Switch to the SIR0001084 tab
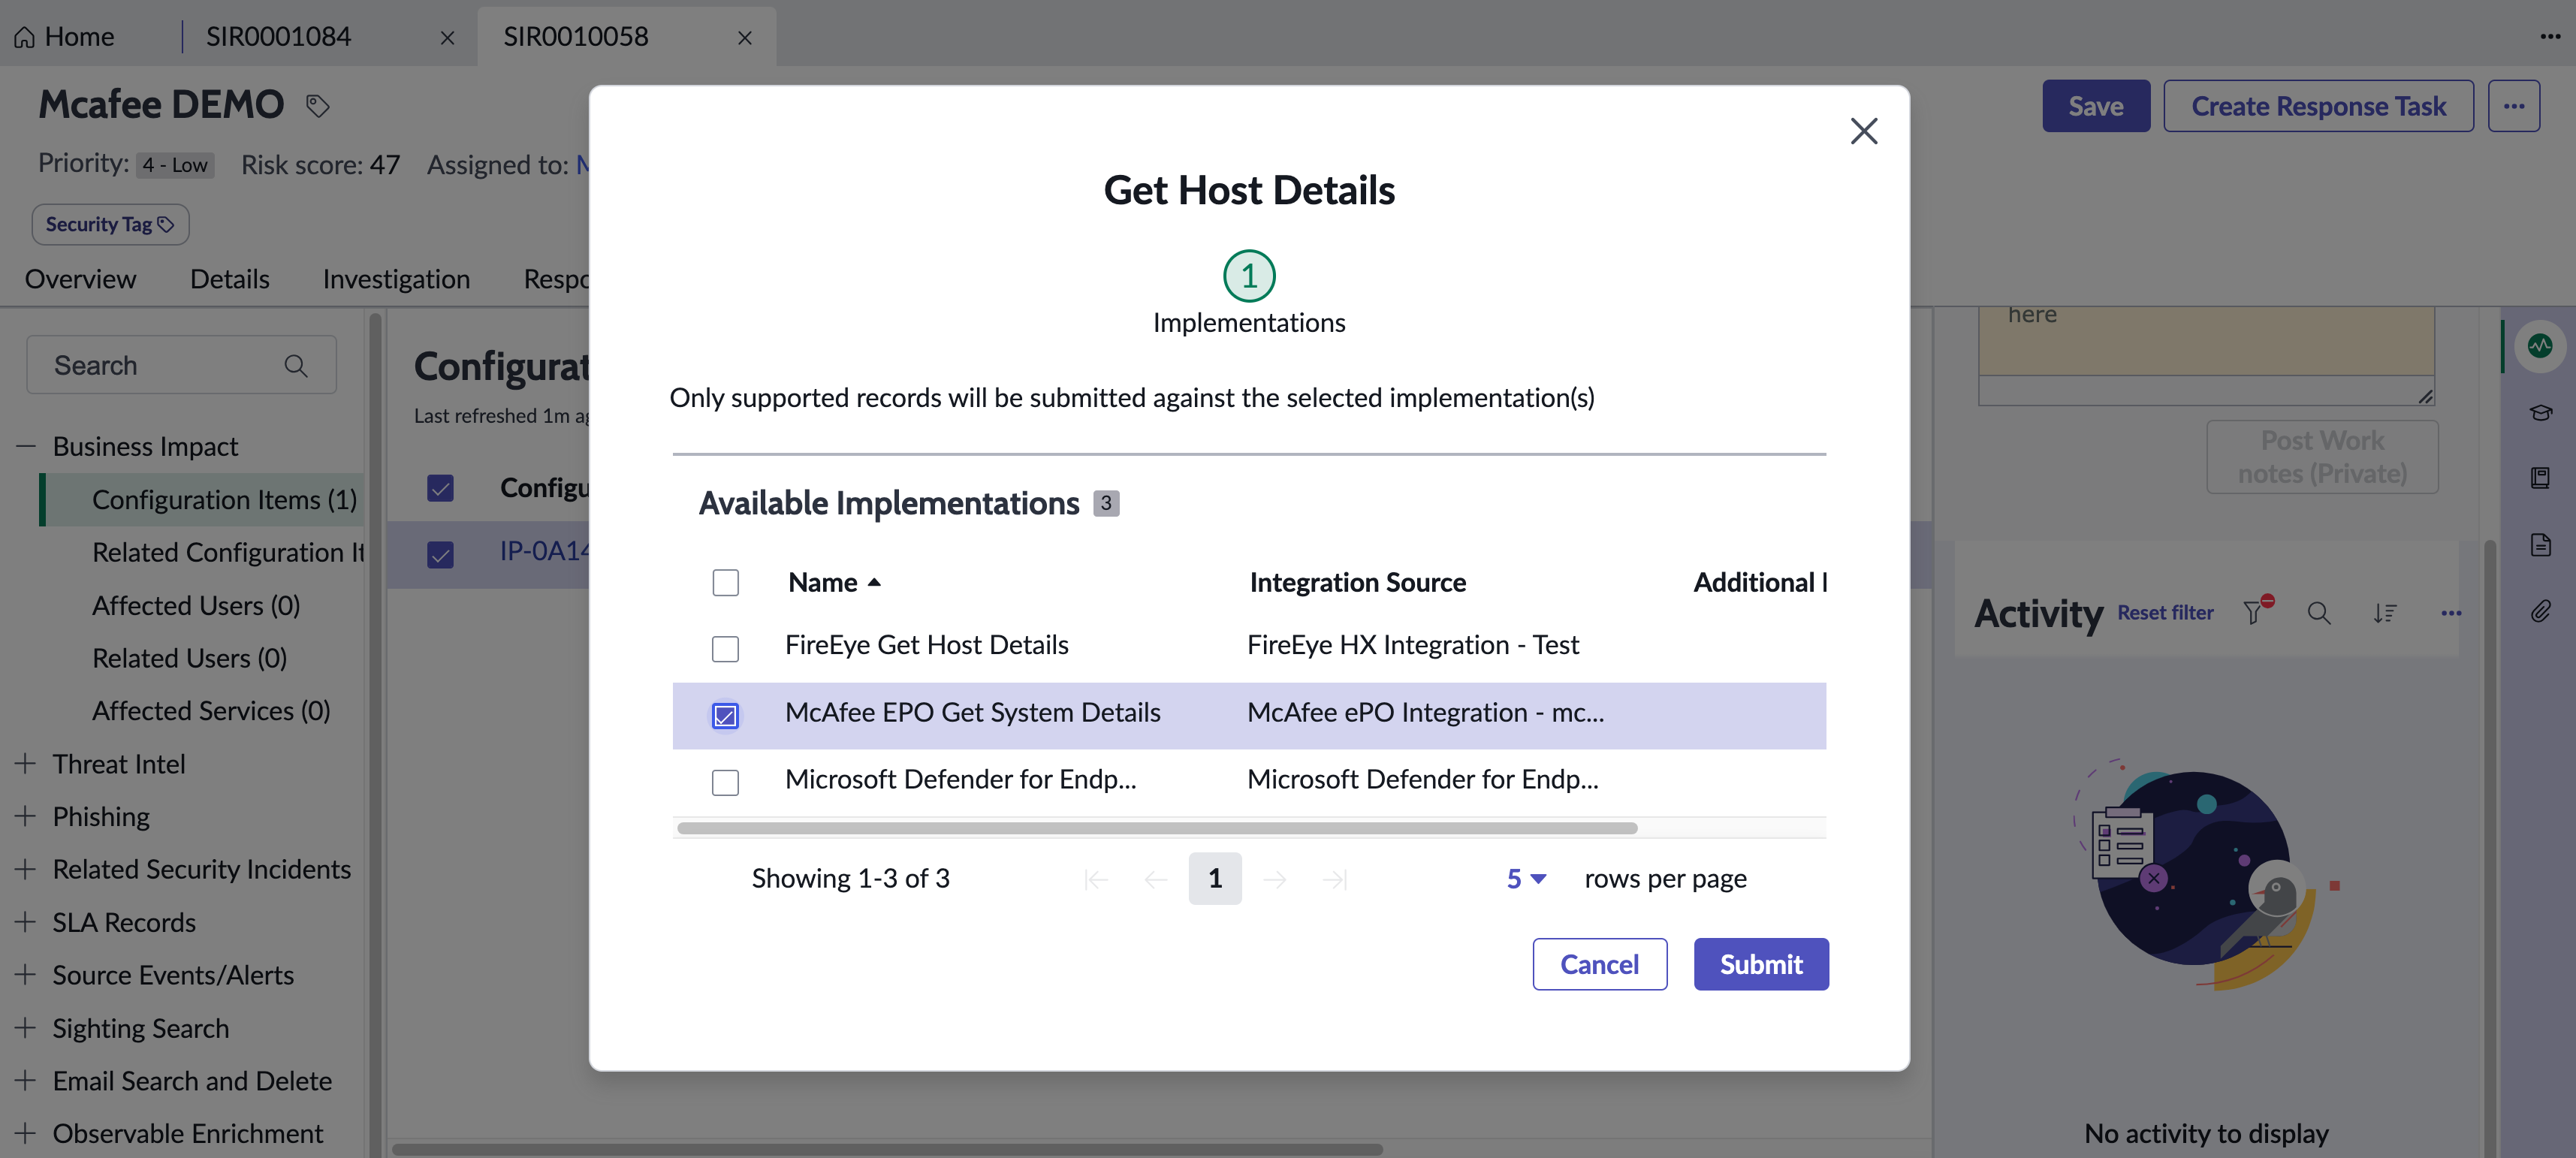2576x1158 pixels. [278, 37]
